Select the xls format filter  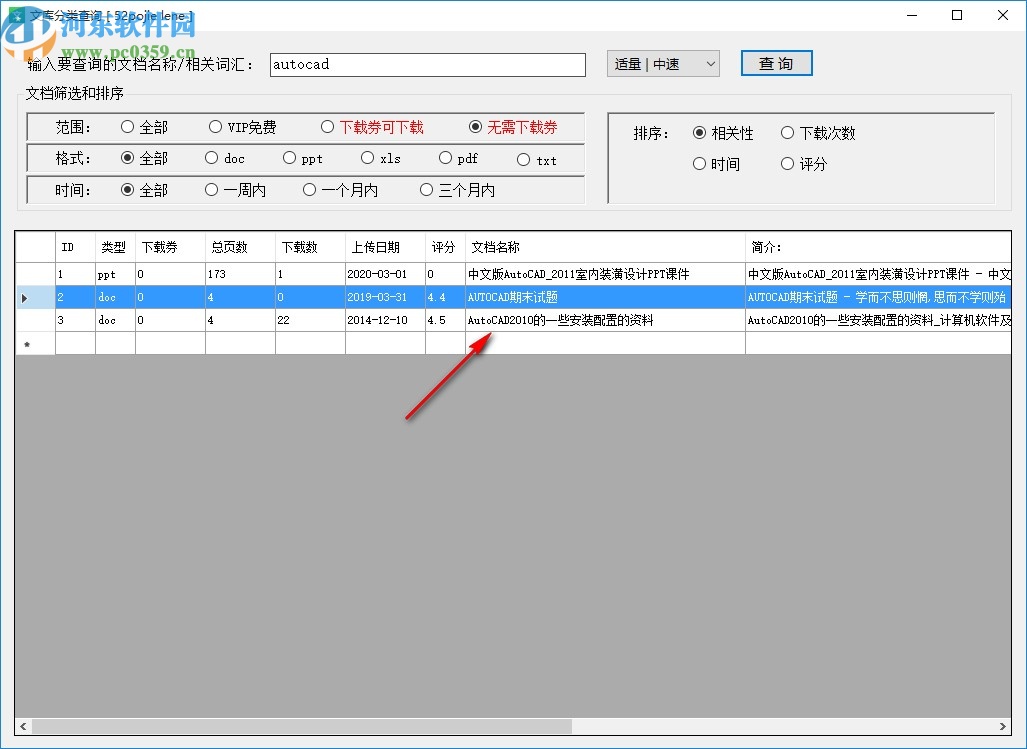[x=368, y=158]
